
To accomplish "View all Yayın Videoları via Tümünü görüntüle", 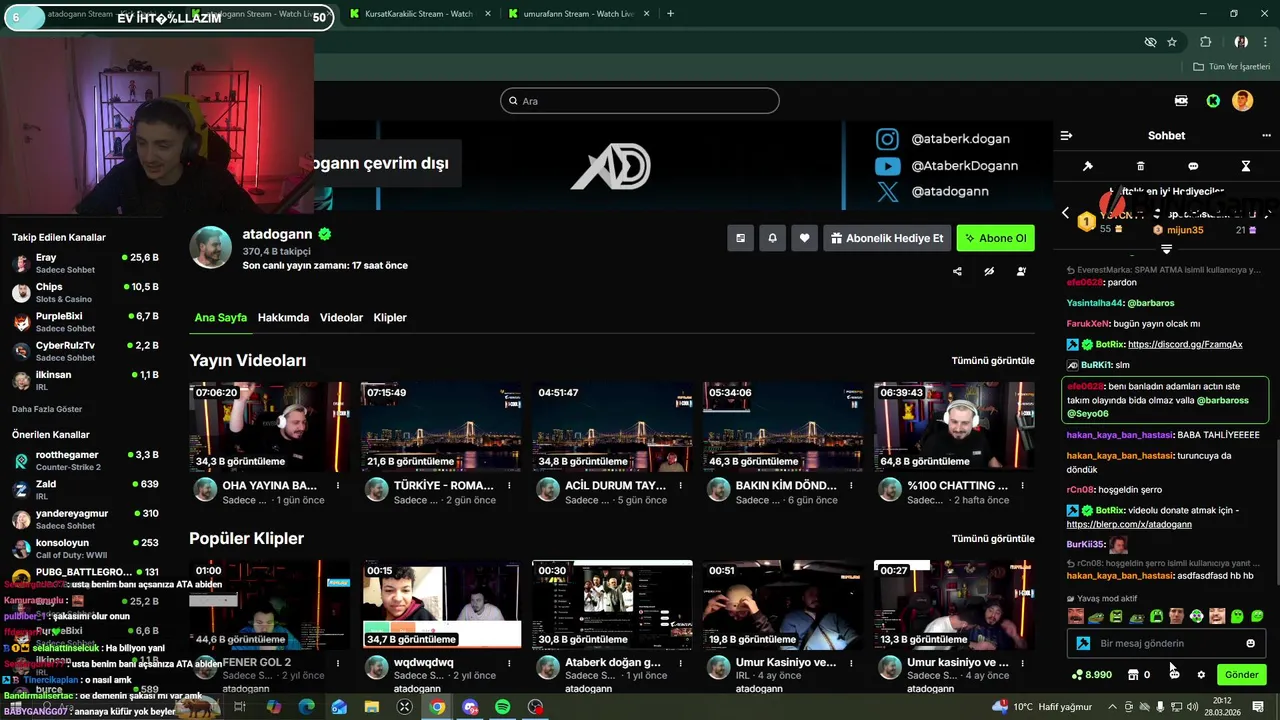I will click(993, 360).
